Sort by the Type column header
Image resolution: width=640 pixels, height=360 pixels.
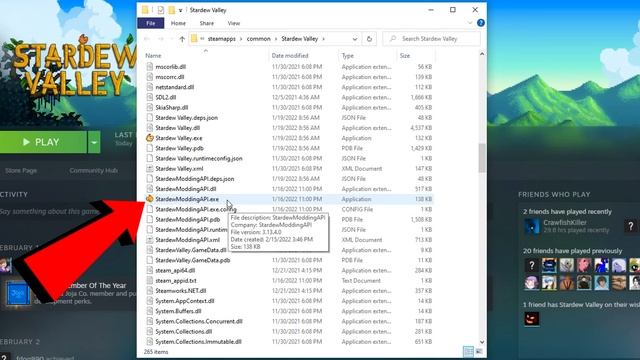click(x=347, y=56)
